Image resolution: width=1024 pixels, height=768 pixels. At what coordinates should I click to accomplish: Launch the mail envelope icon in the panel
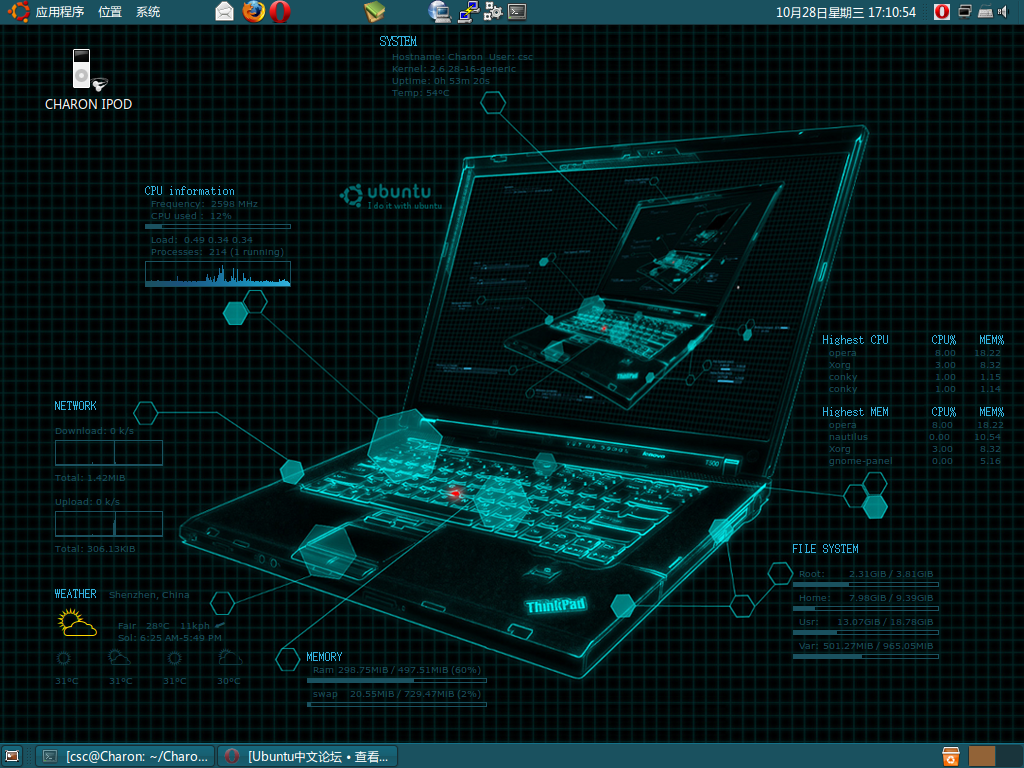tap(224, 12)
